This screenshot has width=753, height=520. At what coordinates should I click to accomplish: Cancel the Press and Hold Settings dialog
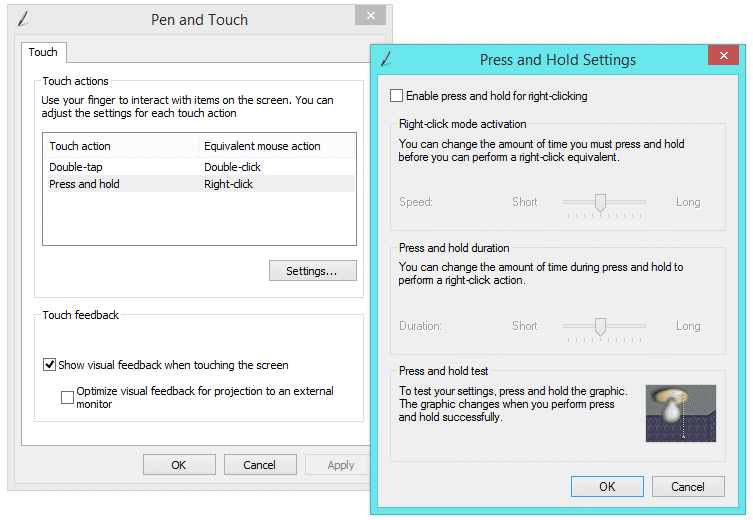coord(688,486)
